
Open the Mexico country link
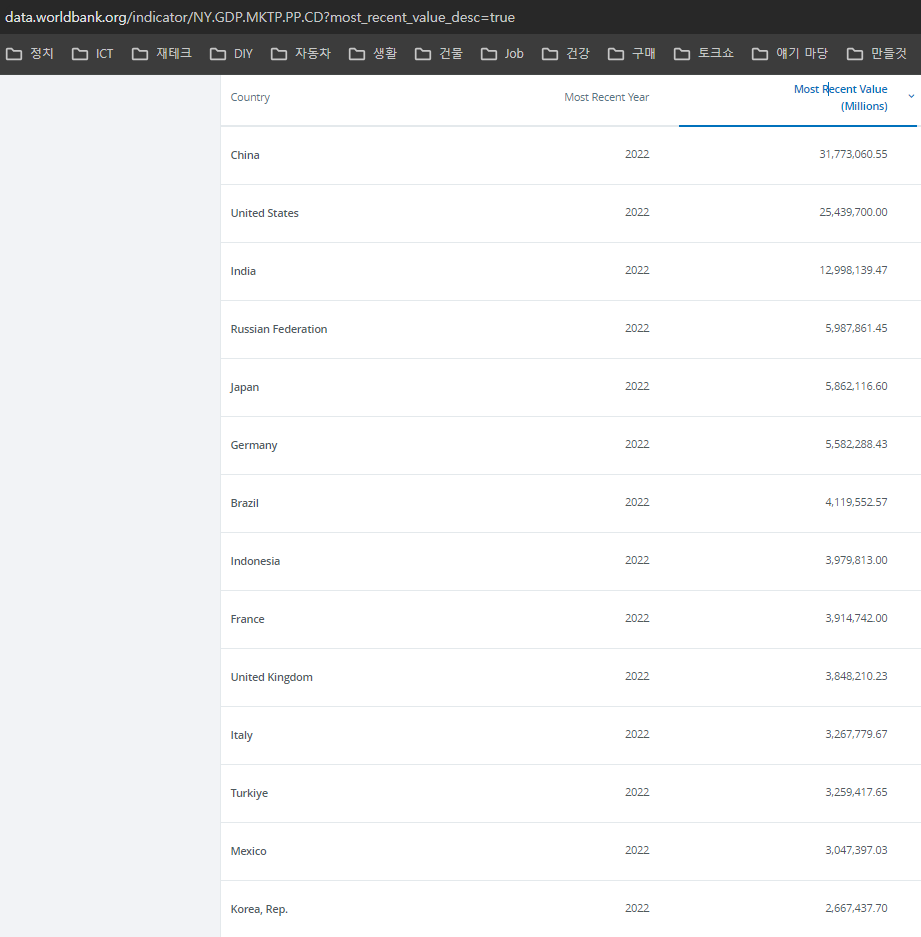click(248, 851)
